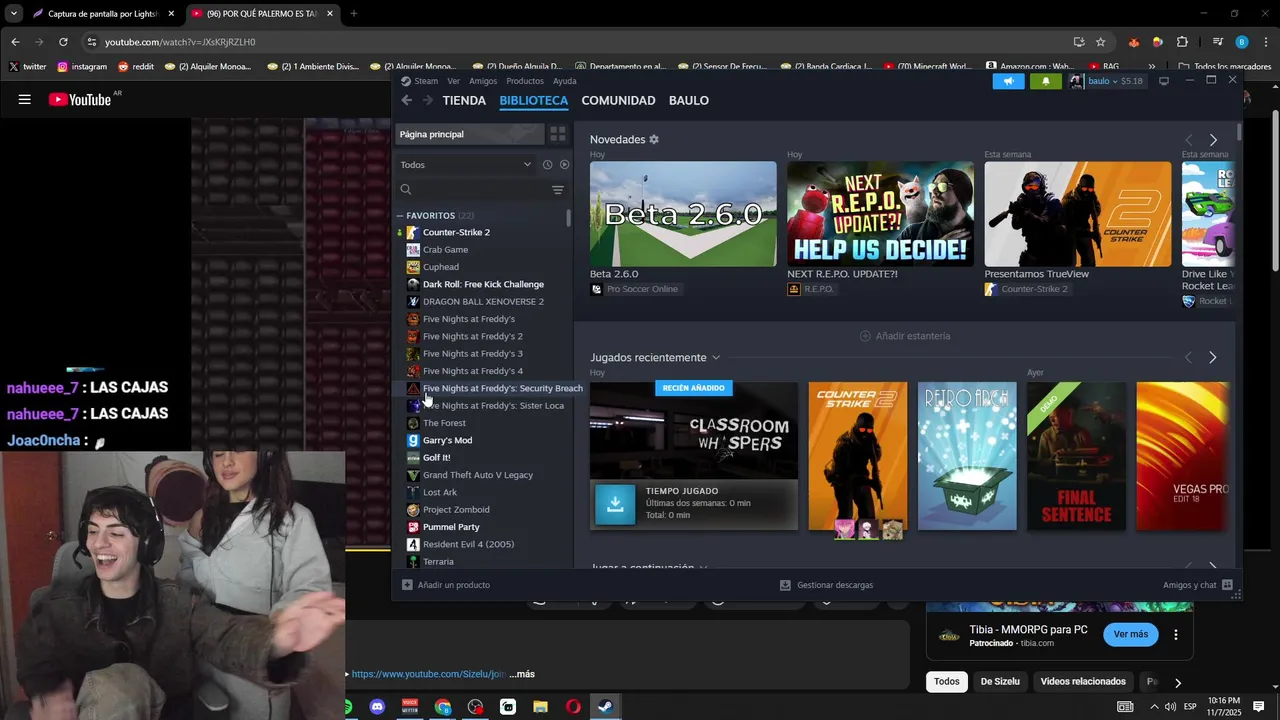Viewport: 1280px width, 720px height.
Task: Open the BAULO profile tab
Action: (x=689, y=100)
